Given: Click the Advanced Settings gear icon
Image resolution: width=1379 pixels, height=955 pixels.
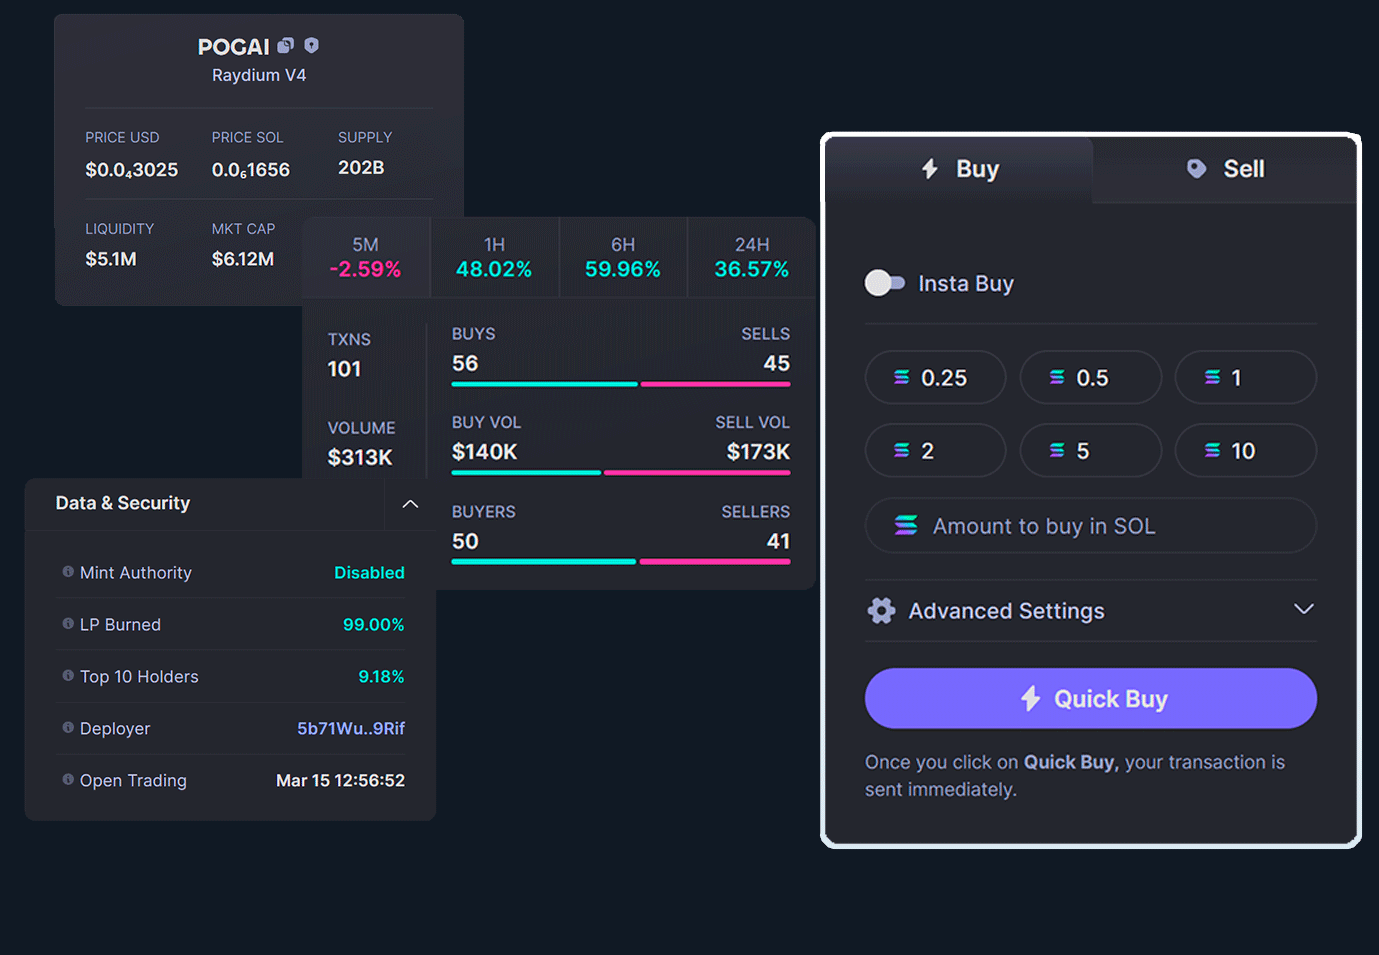Looking at the screenshot, I should coord(881,611).
